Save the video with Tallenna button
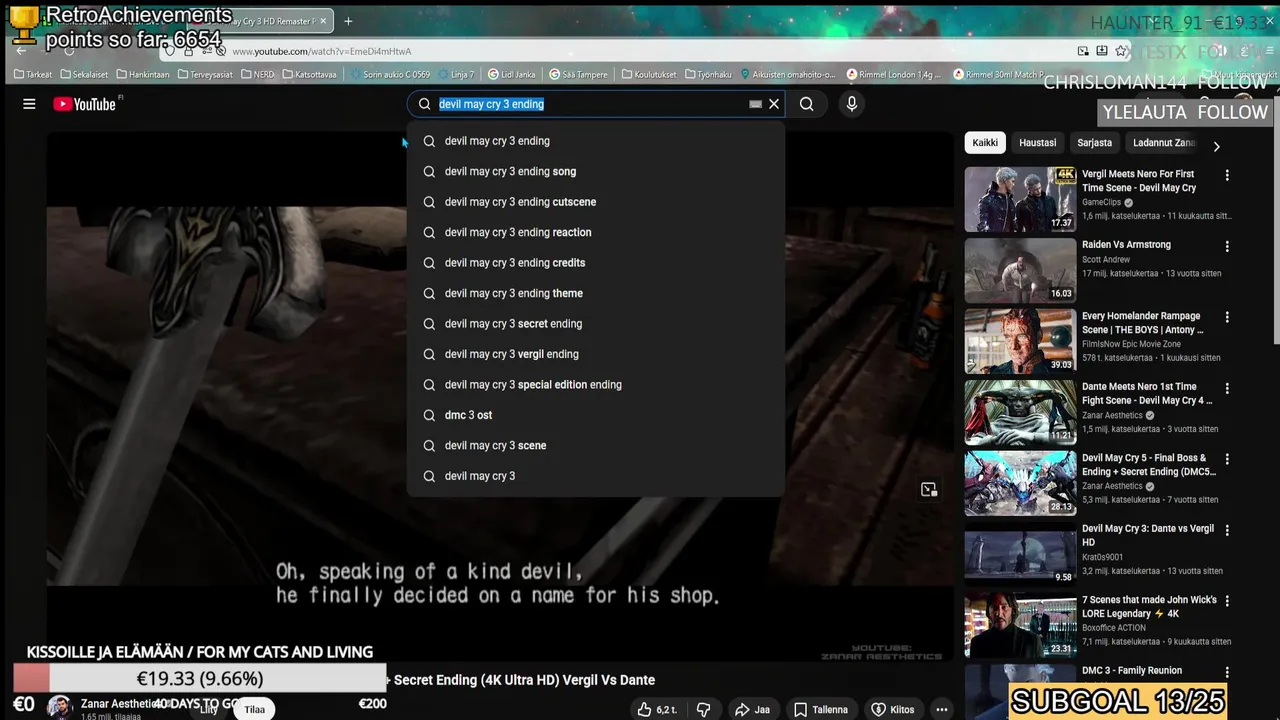Image resolution: width=1280 pixels, height=720 pixels. tap(820, 709)
